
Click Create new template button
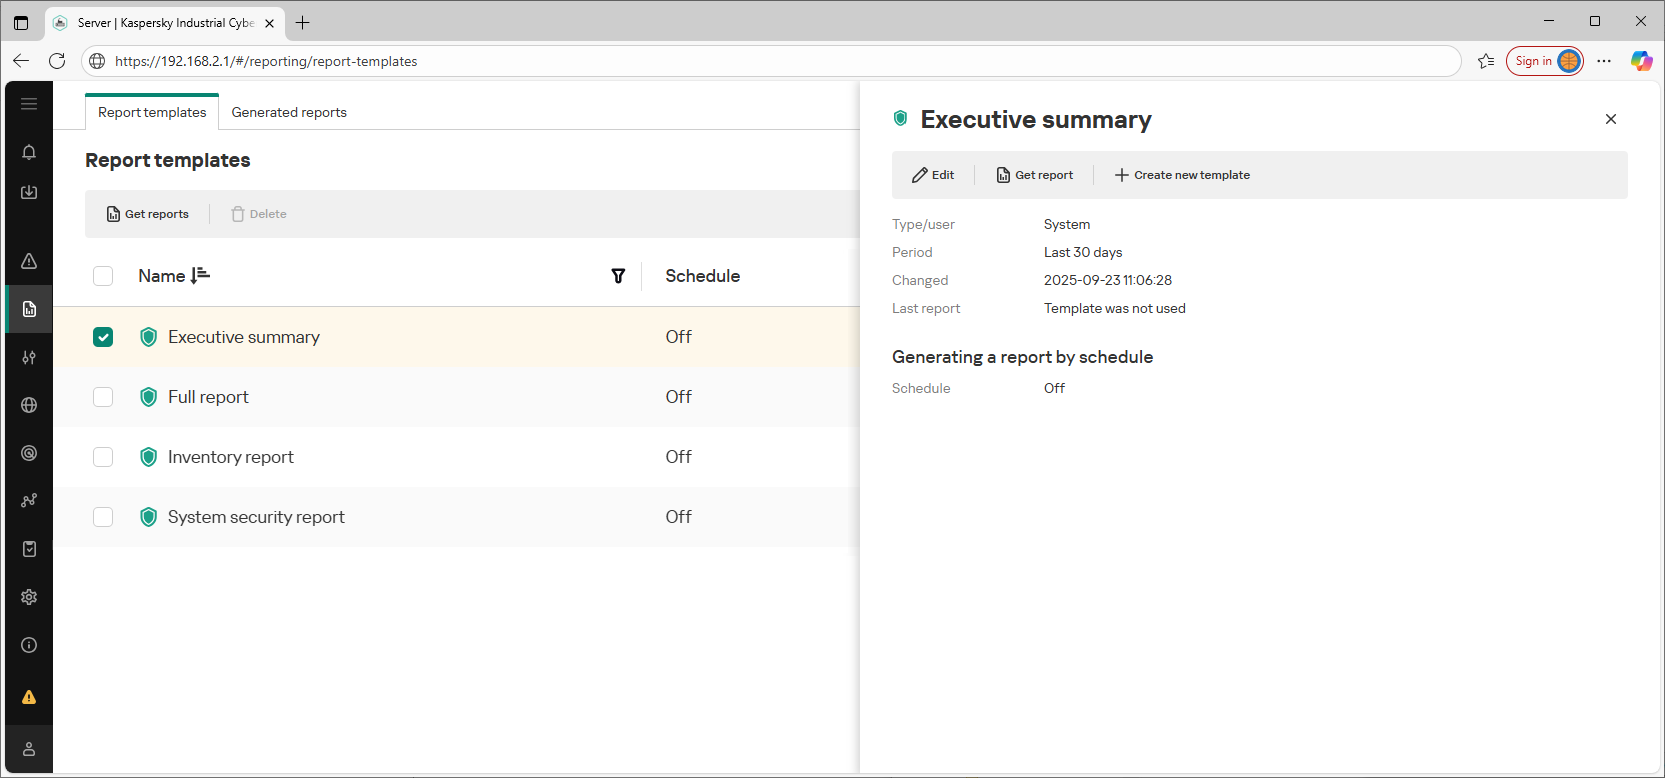click(x=1182, y=175)
